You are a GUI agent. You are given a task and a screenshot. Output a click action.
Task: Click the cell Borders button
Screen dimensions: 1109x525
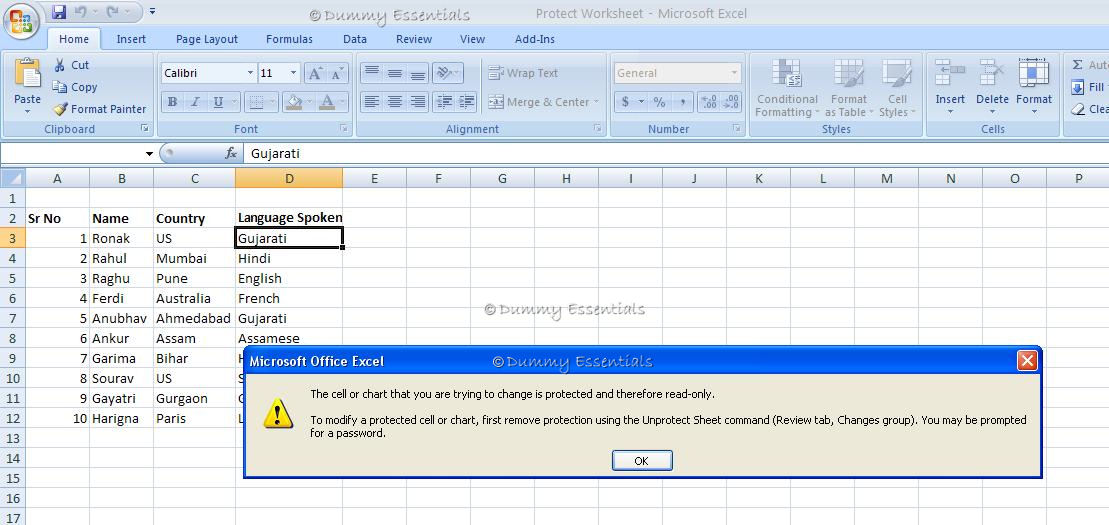tap(256, 102)
